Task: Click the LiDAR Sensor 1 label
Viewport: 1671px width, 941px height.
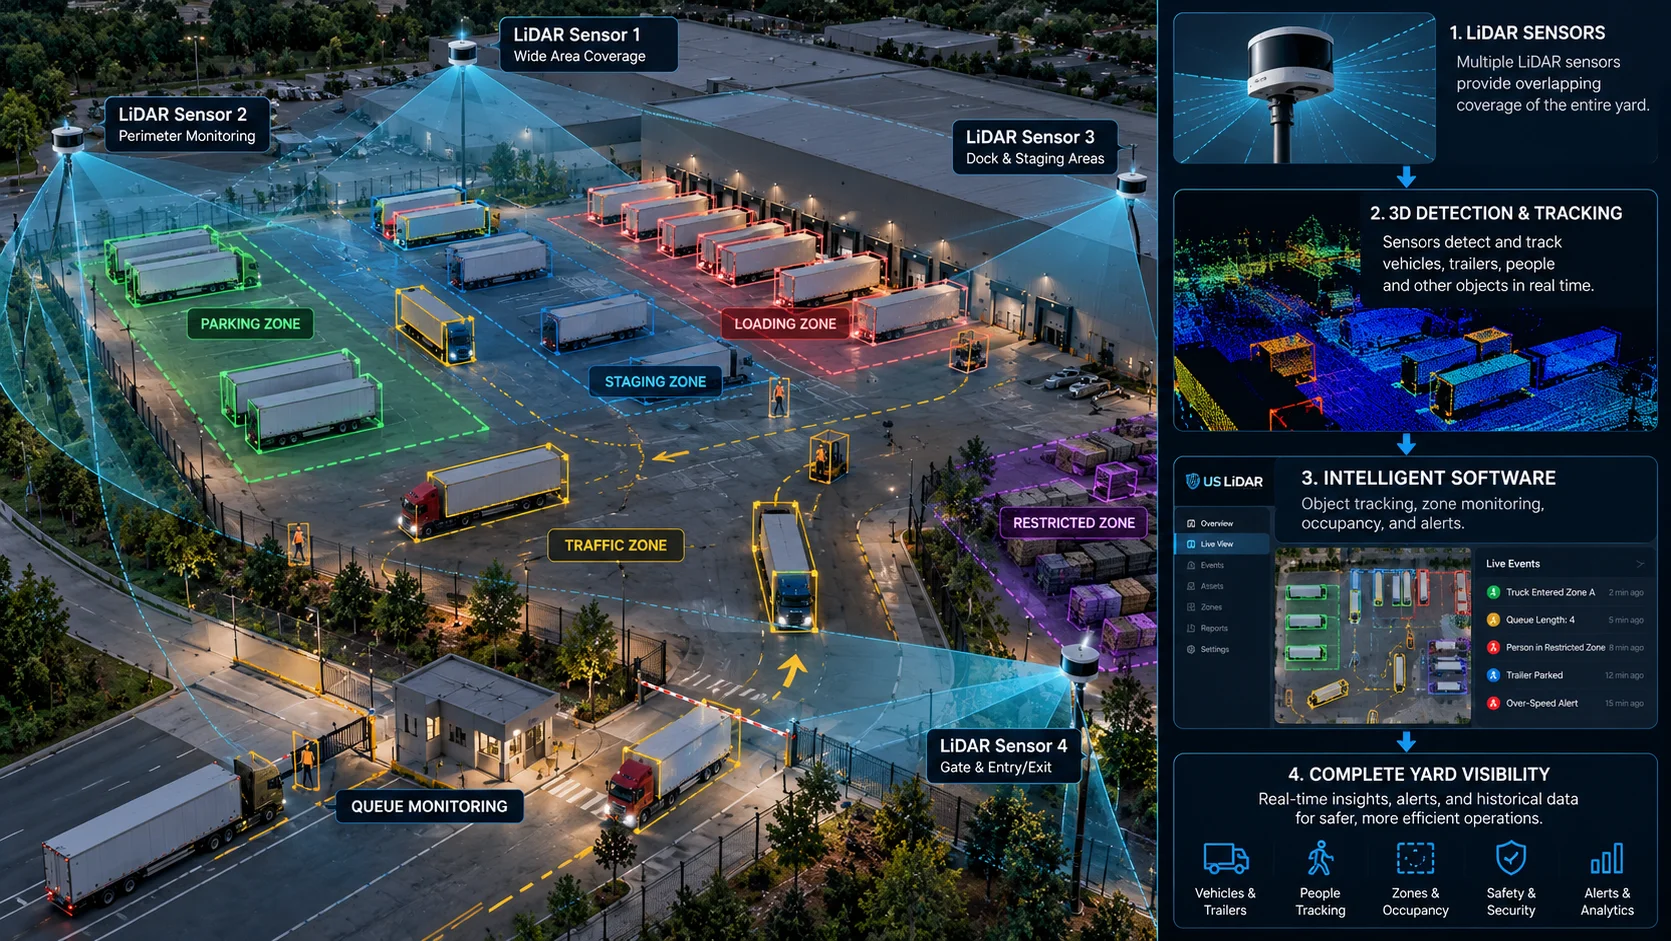Action: pyautogui.click(x=588, y=44)
